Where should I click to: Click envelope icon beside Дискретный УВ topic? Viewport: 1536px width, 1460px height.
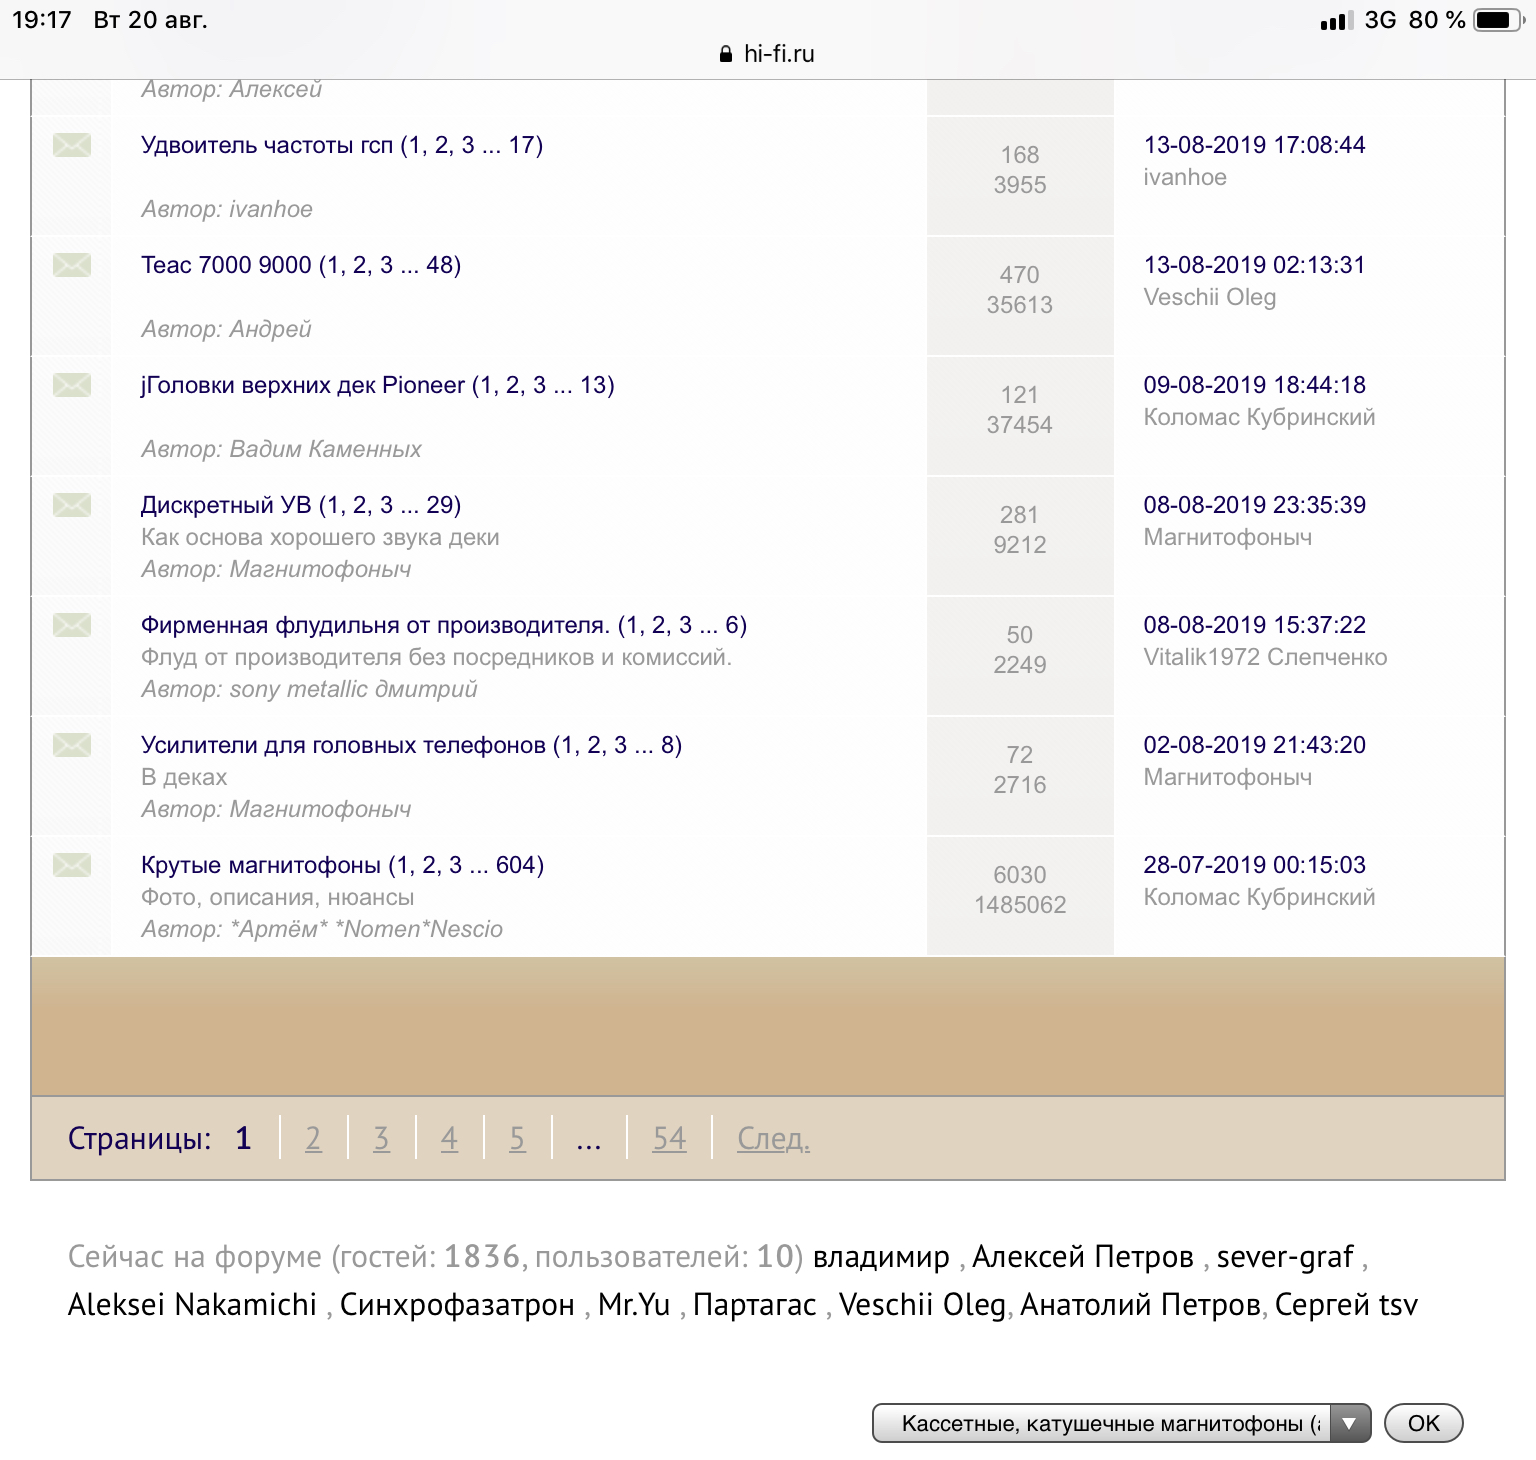72,505
